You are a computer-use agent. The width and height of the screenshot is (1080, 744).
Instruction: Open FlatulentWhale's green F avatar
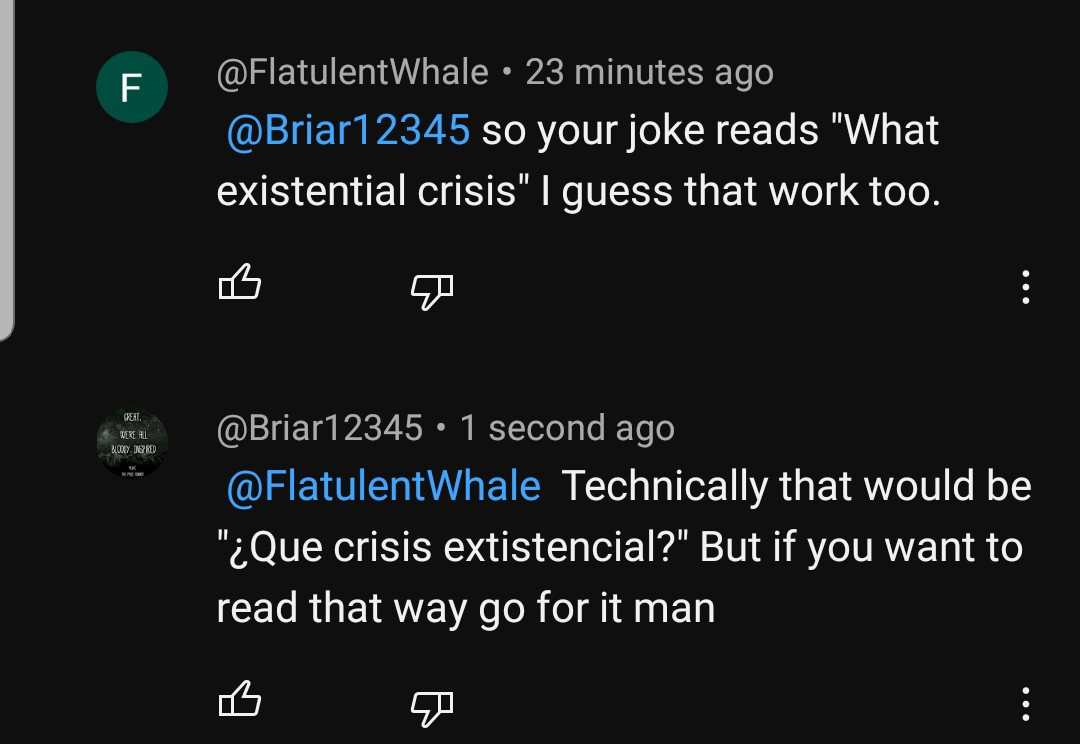pos(131,88)
